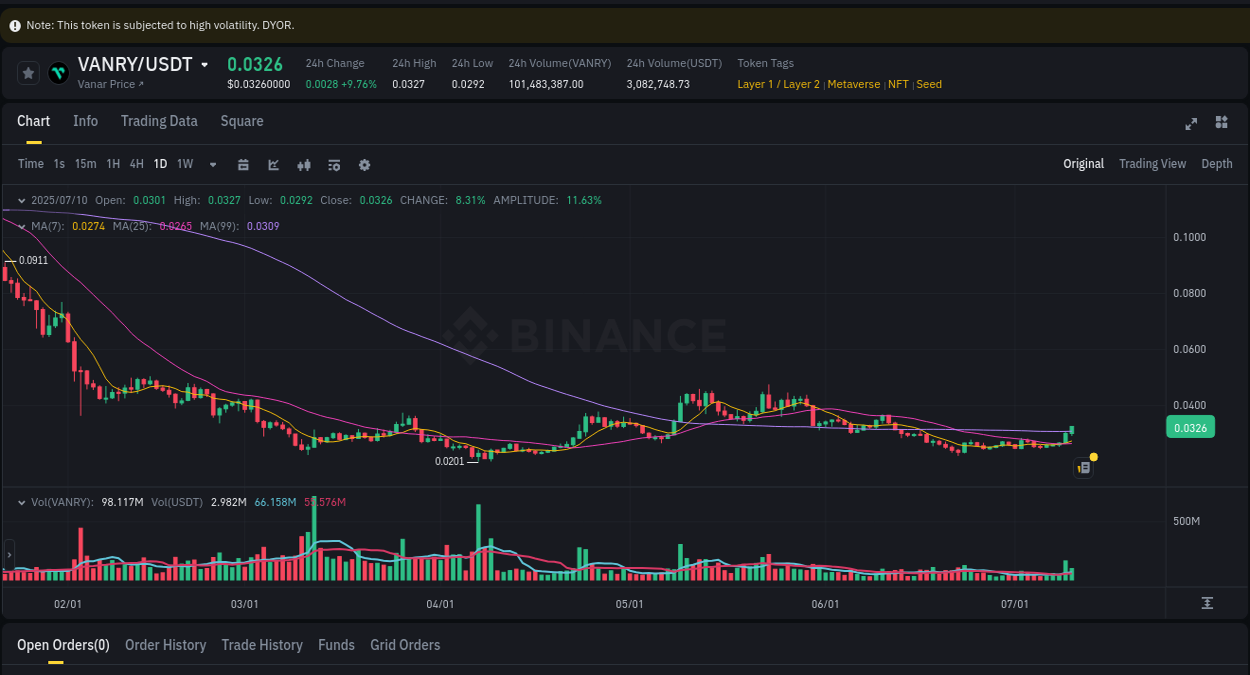Open the date range calendar icon
The height and width of the screenshot is (675, 1250).
coord(243,164)
